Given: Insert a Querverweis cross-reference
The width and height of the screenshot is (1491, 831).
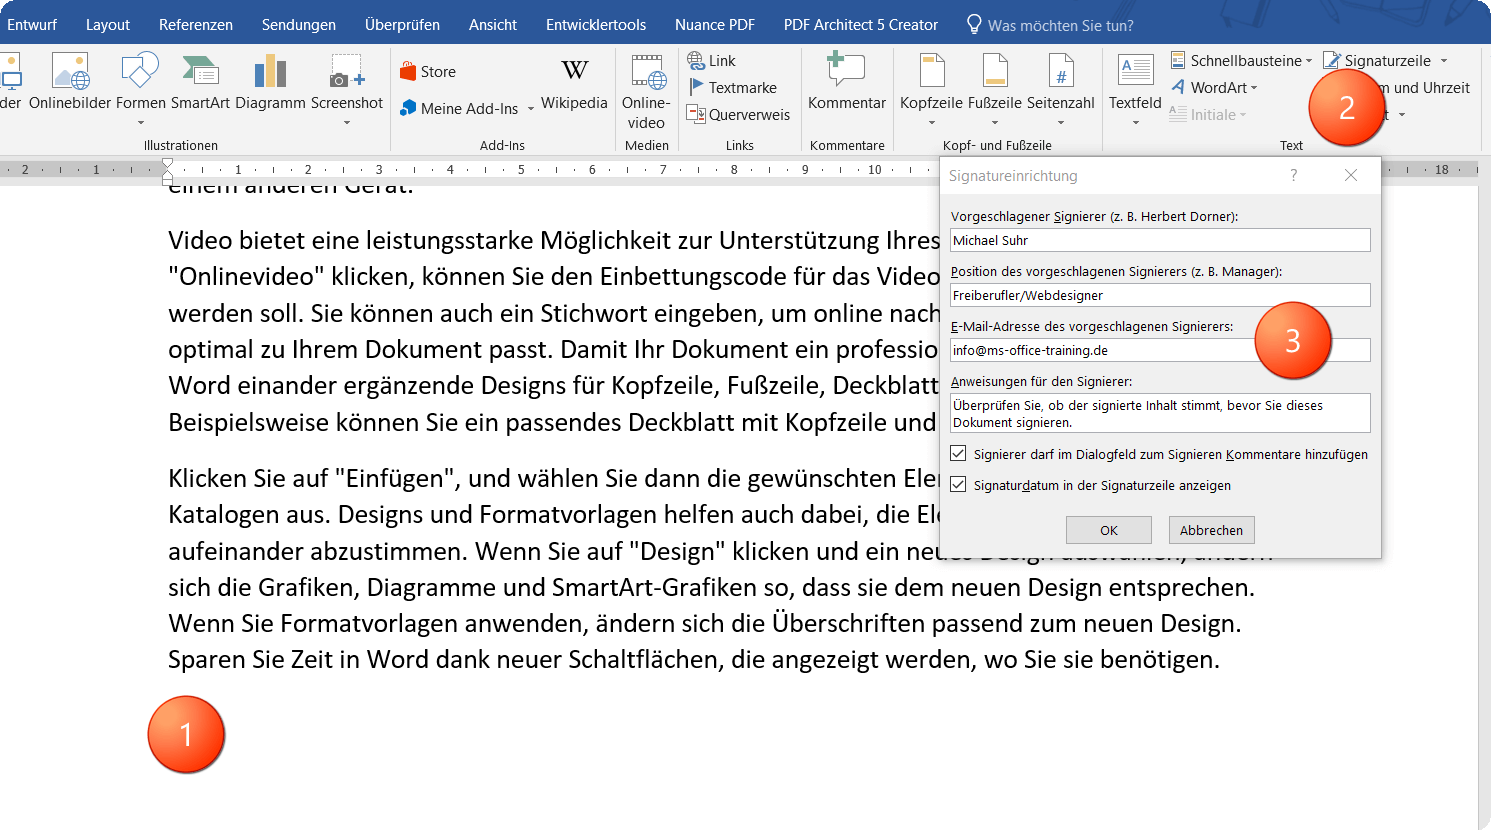Looking at the screenshot, I should [x=738, y=115].
